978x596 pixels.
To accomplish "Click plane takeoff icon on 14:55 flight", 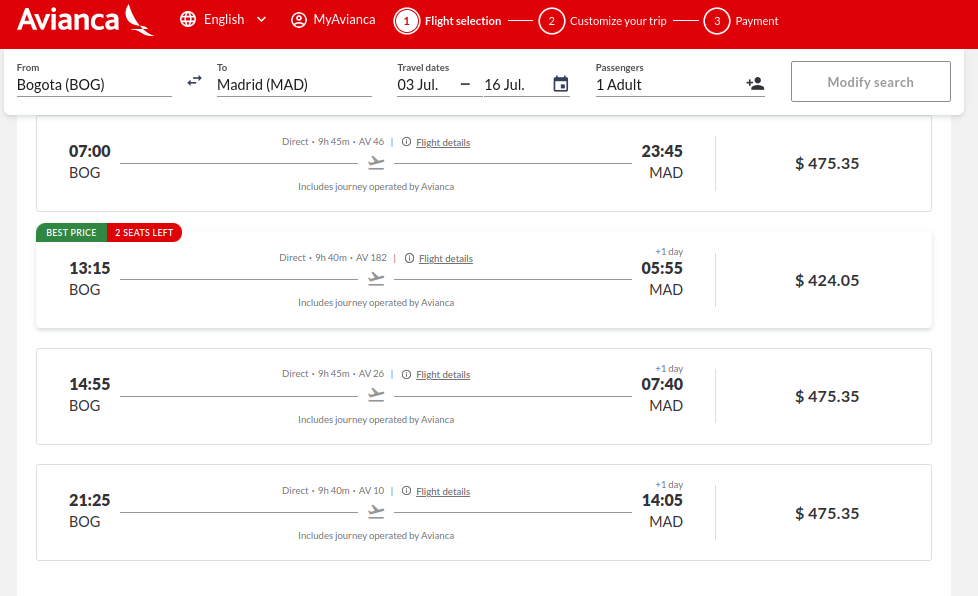I will pos(376,395).
